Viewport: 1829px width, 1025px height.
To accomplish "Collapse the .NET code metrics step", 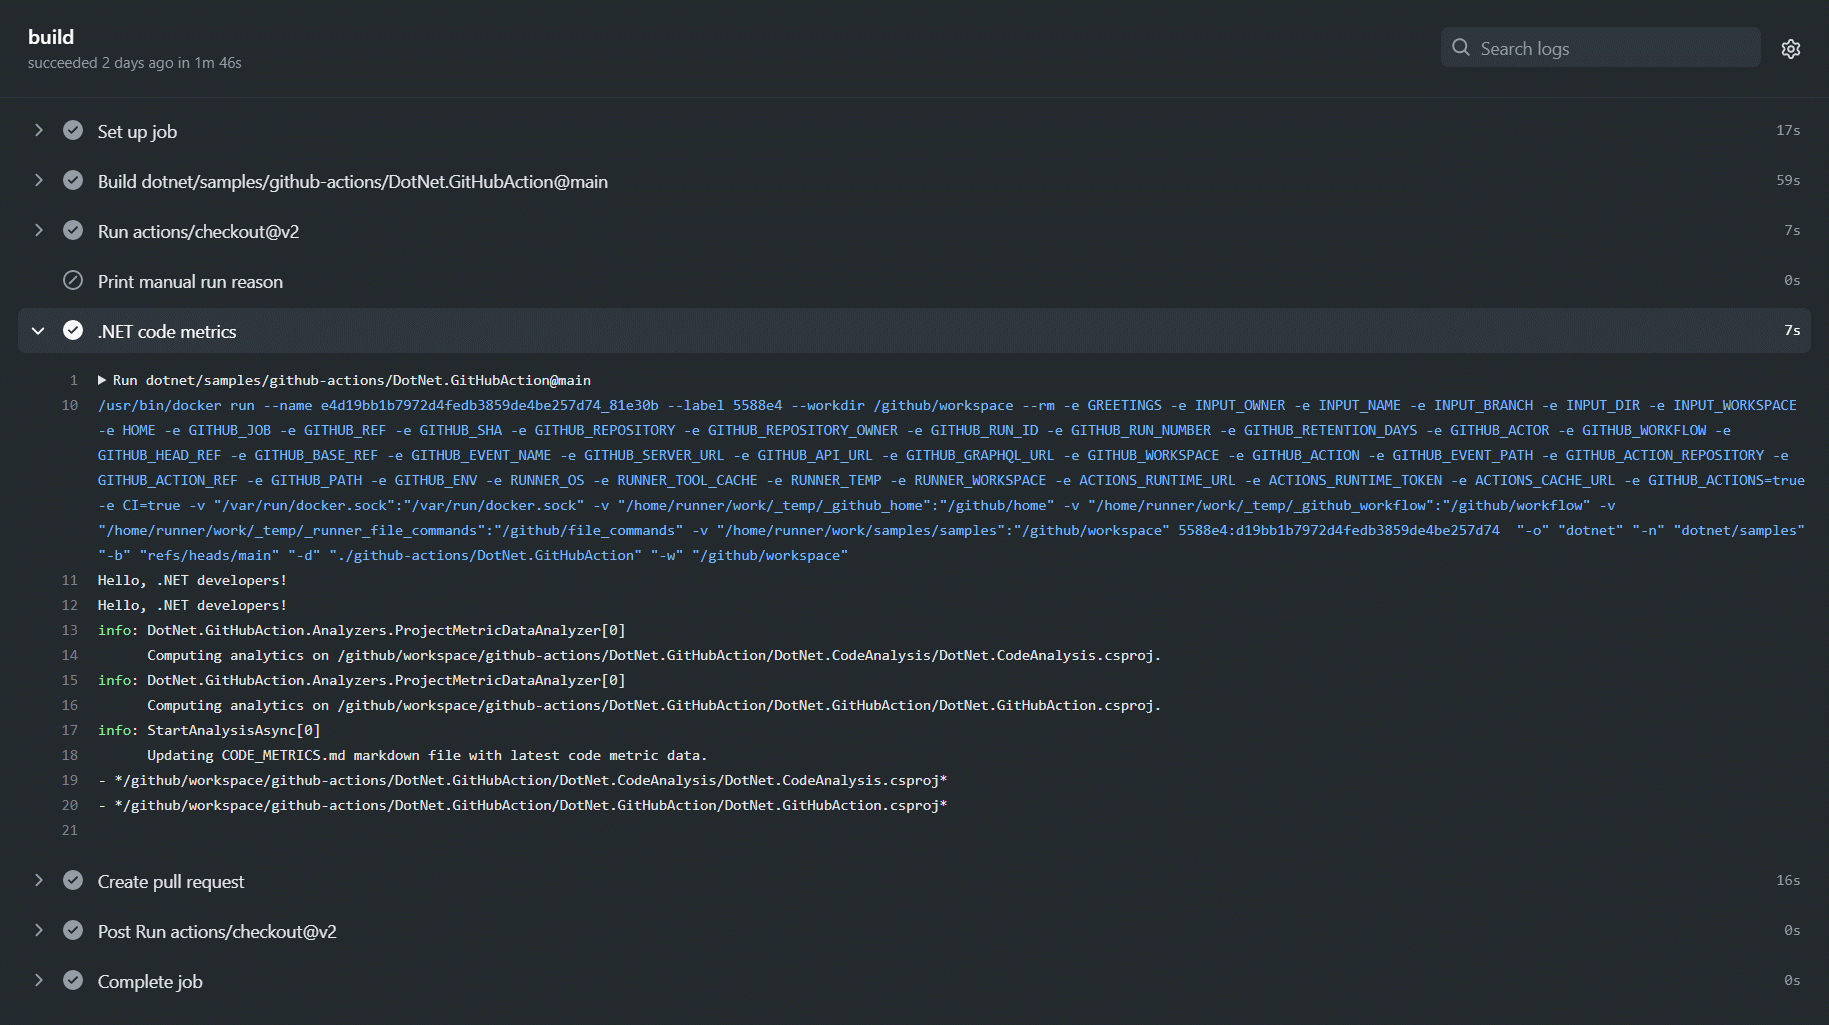I will pos(38,330).
